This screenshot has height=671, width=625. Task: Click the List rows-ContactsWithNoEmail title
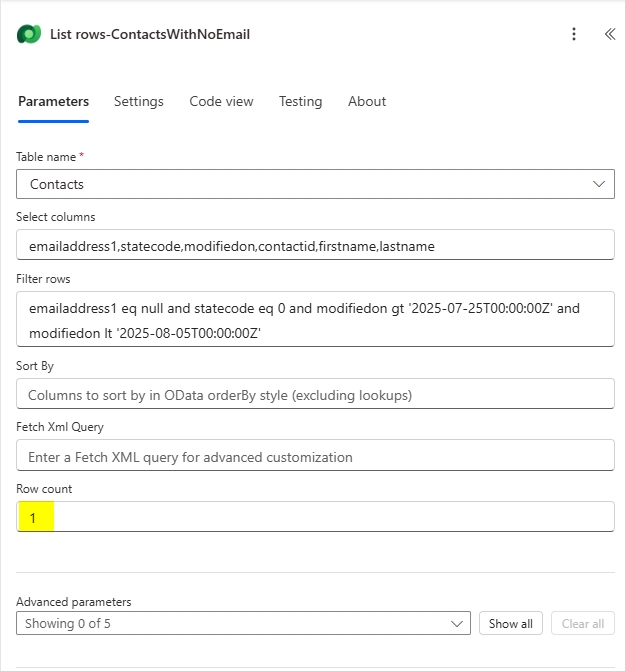pos(150,34)
